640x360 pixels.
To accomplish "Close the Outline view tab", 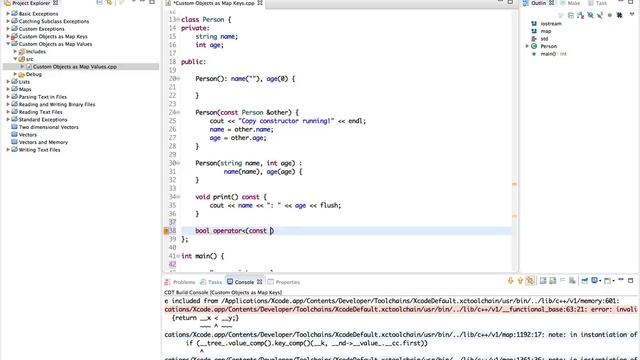I will click(x=551, y=3).
